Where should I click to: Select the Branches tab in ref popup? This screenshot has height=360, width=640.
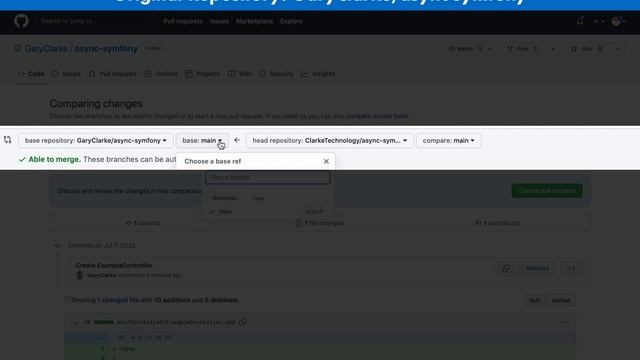pyautogui.click(x=224, y=198)
